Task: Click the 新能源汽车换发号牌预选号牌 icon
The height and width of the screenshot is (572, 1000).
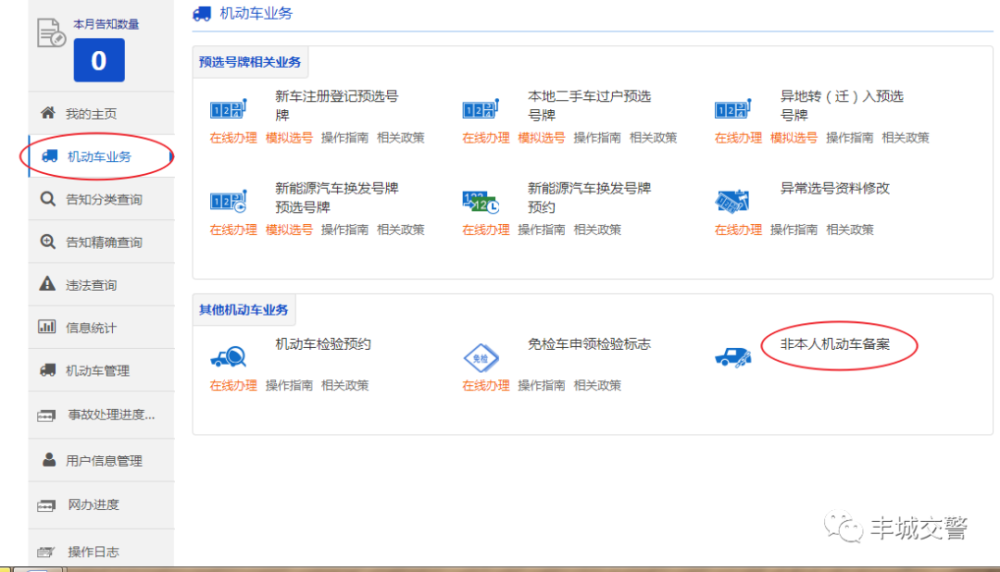Action: pos(228,201)
